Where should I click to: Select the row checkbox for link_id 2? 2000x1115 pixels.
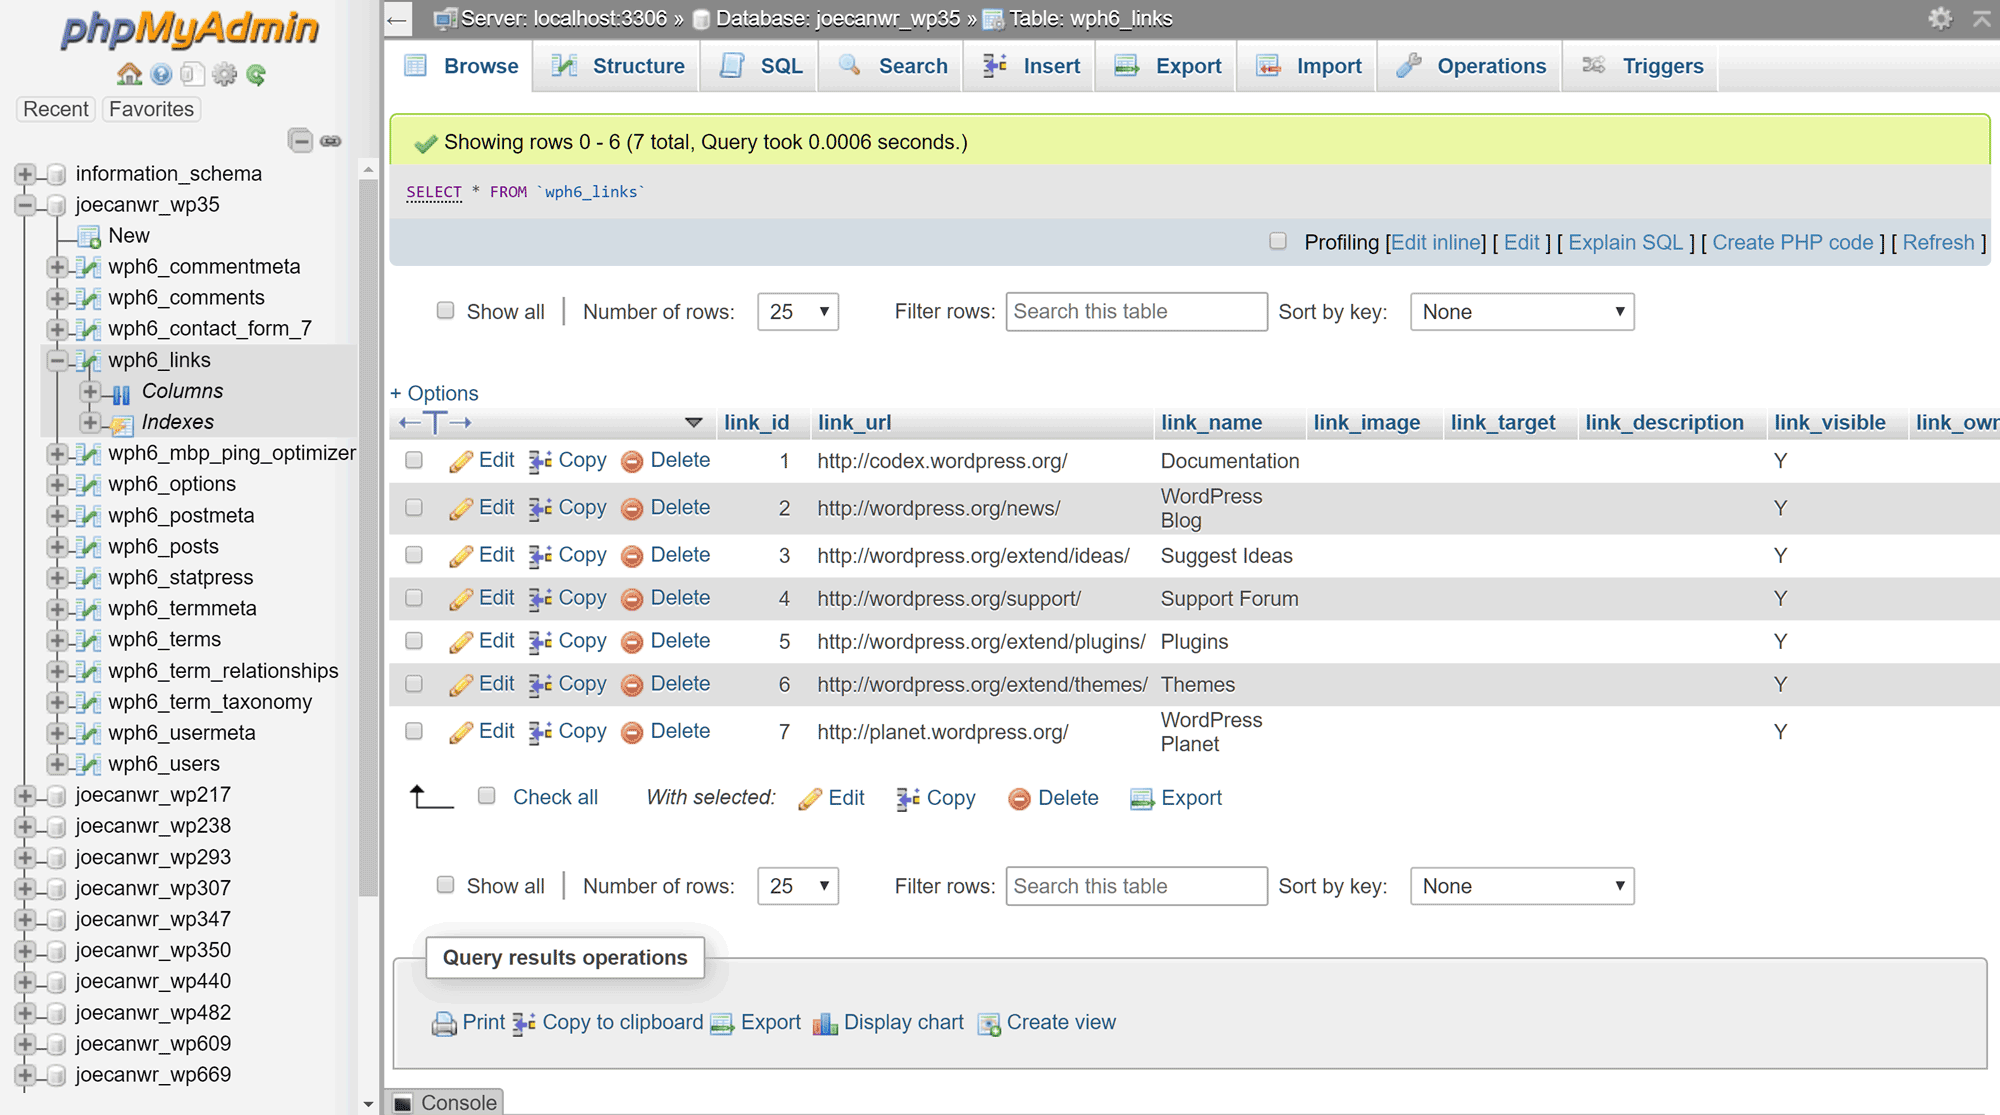(x=414, y=507)
